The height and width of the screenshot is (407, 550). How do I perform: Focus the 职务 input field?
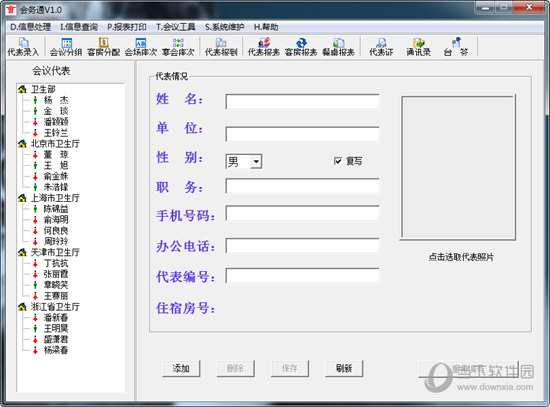302,186
